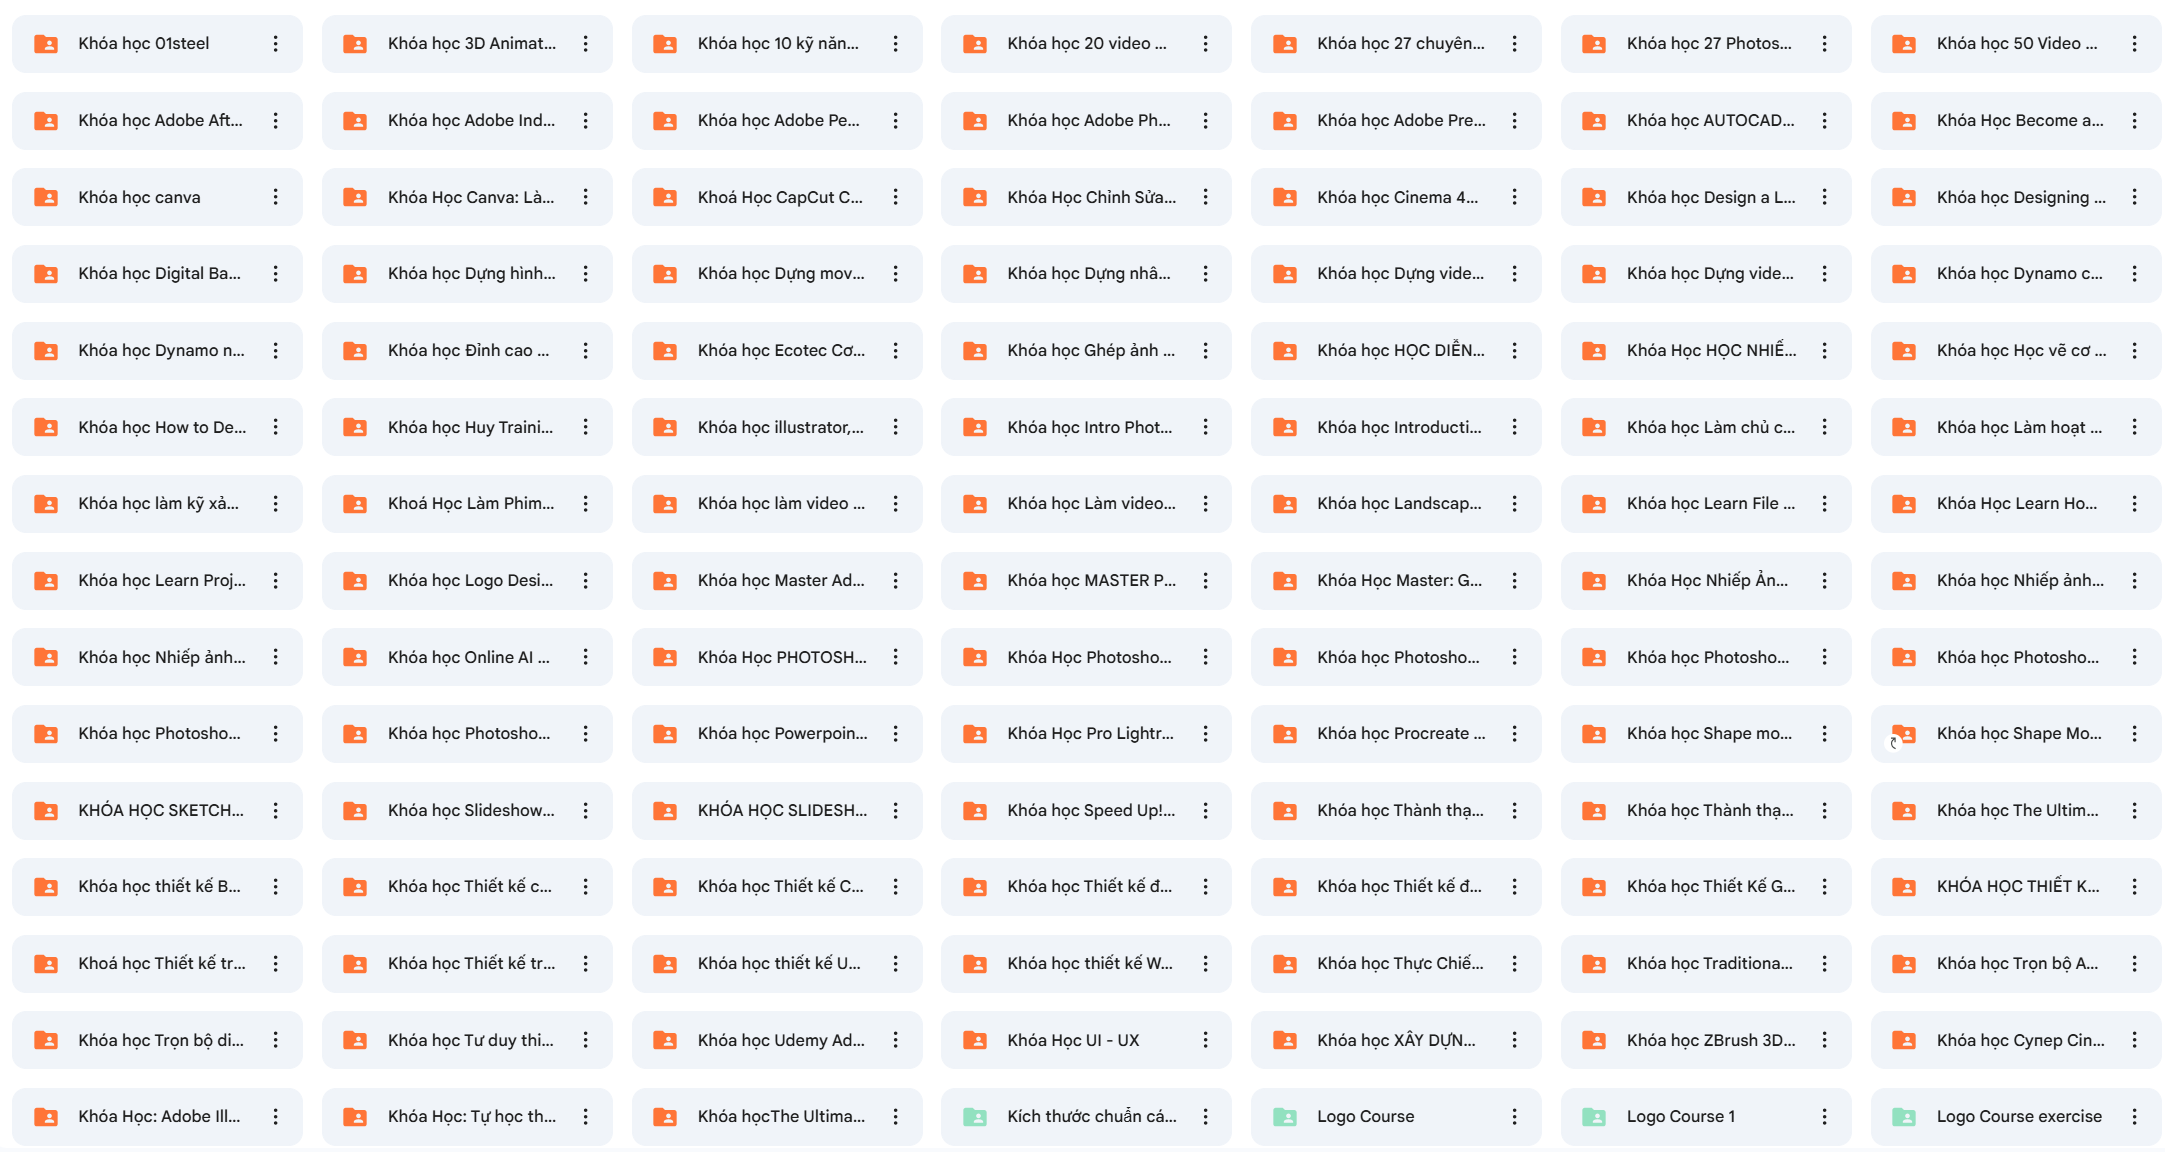2165x1152 pixels.
Task: Click the orange shared-folder icon of Khóa học 01steel
Action: click(x=46, y=44)
